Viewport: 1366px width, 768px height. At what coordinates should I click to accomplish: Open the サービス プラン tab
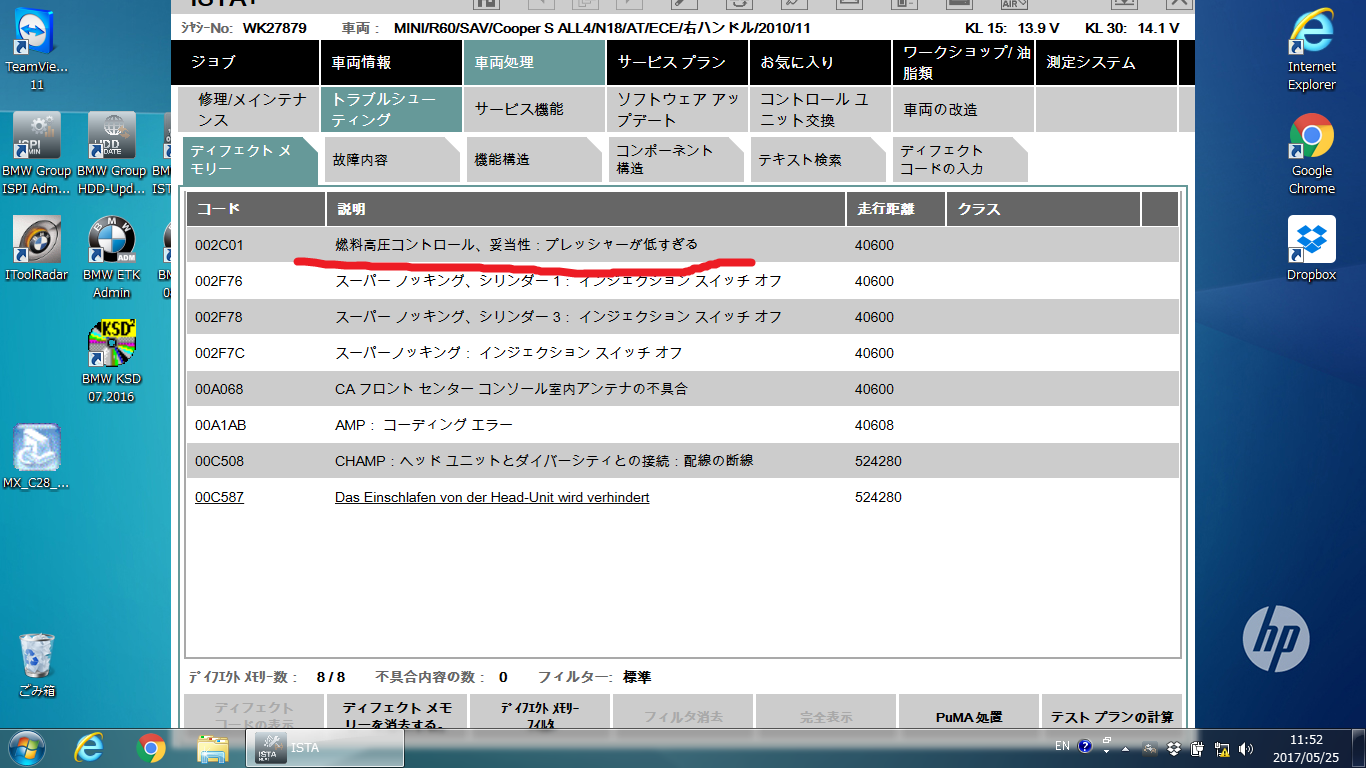677,62
